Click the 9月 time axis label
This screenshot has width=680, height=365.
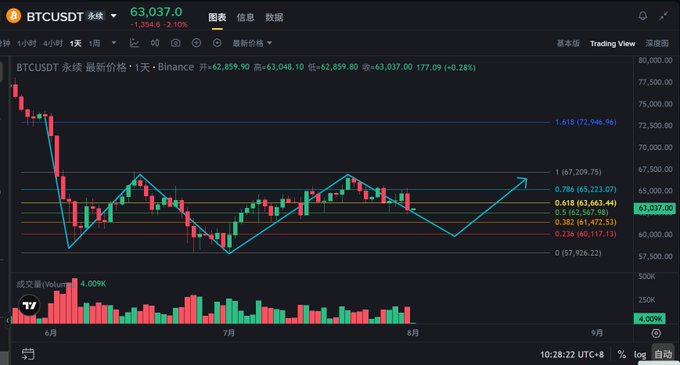[597, 333]
